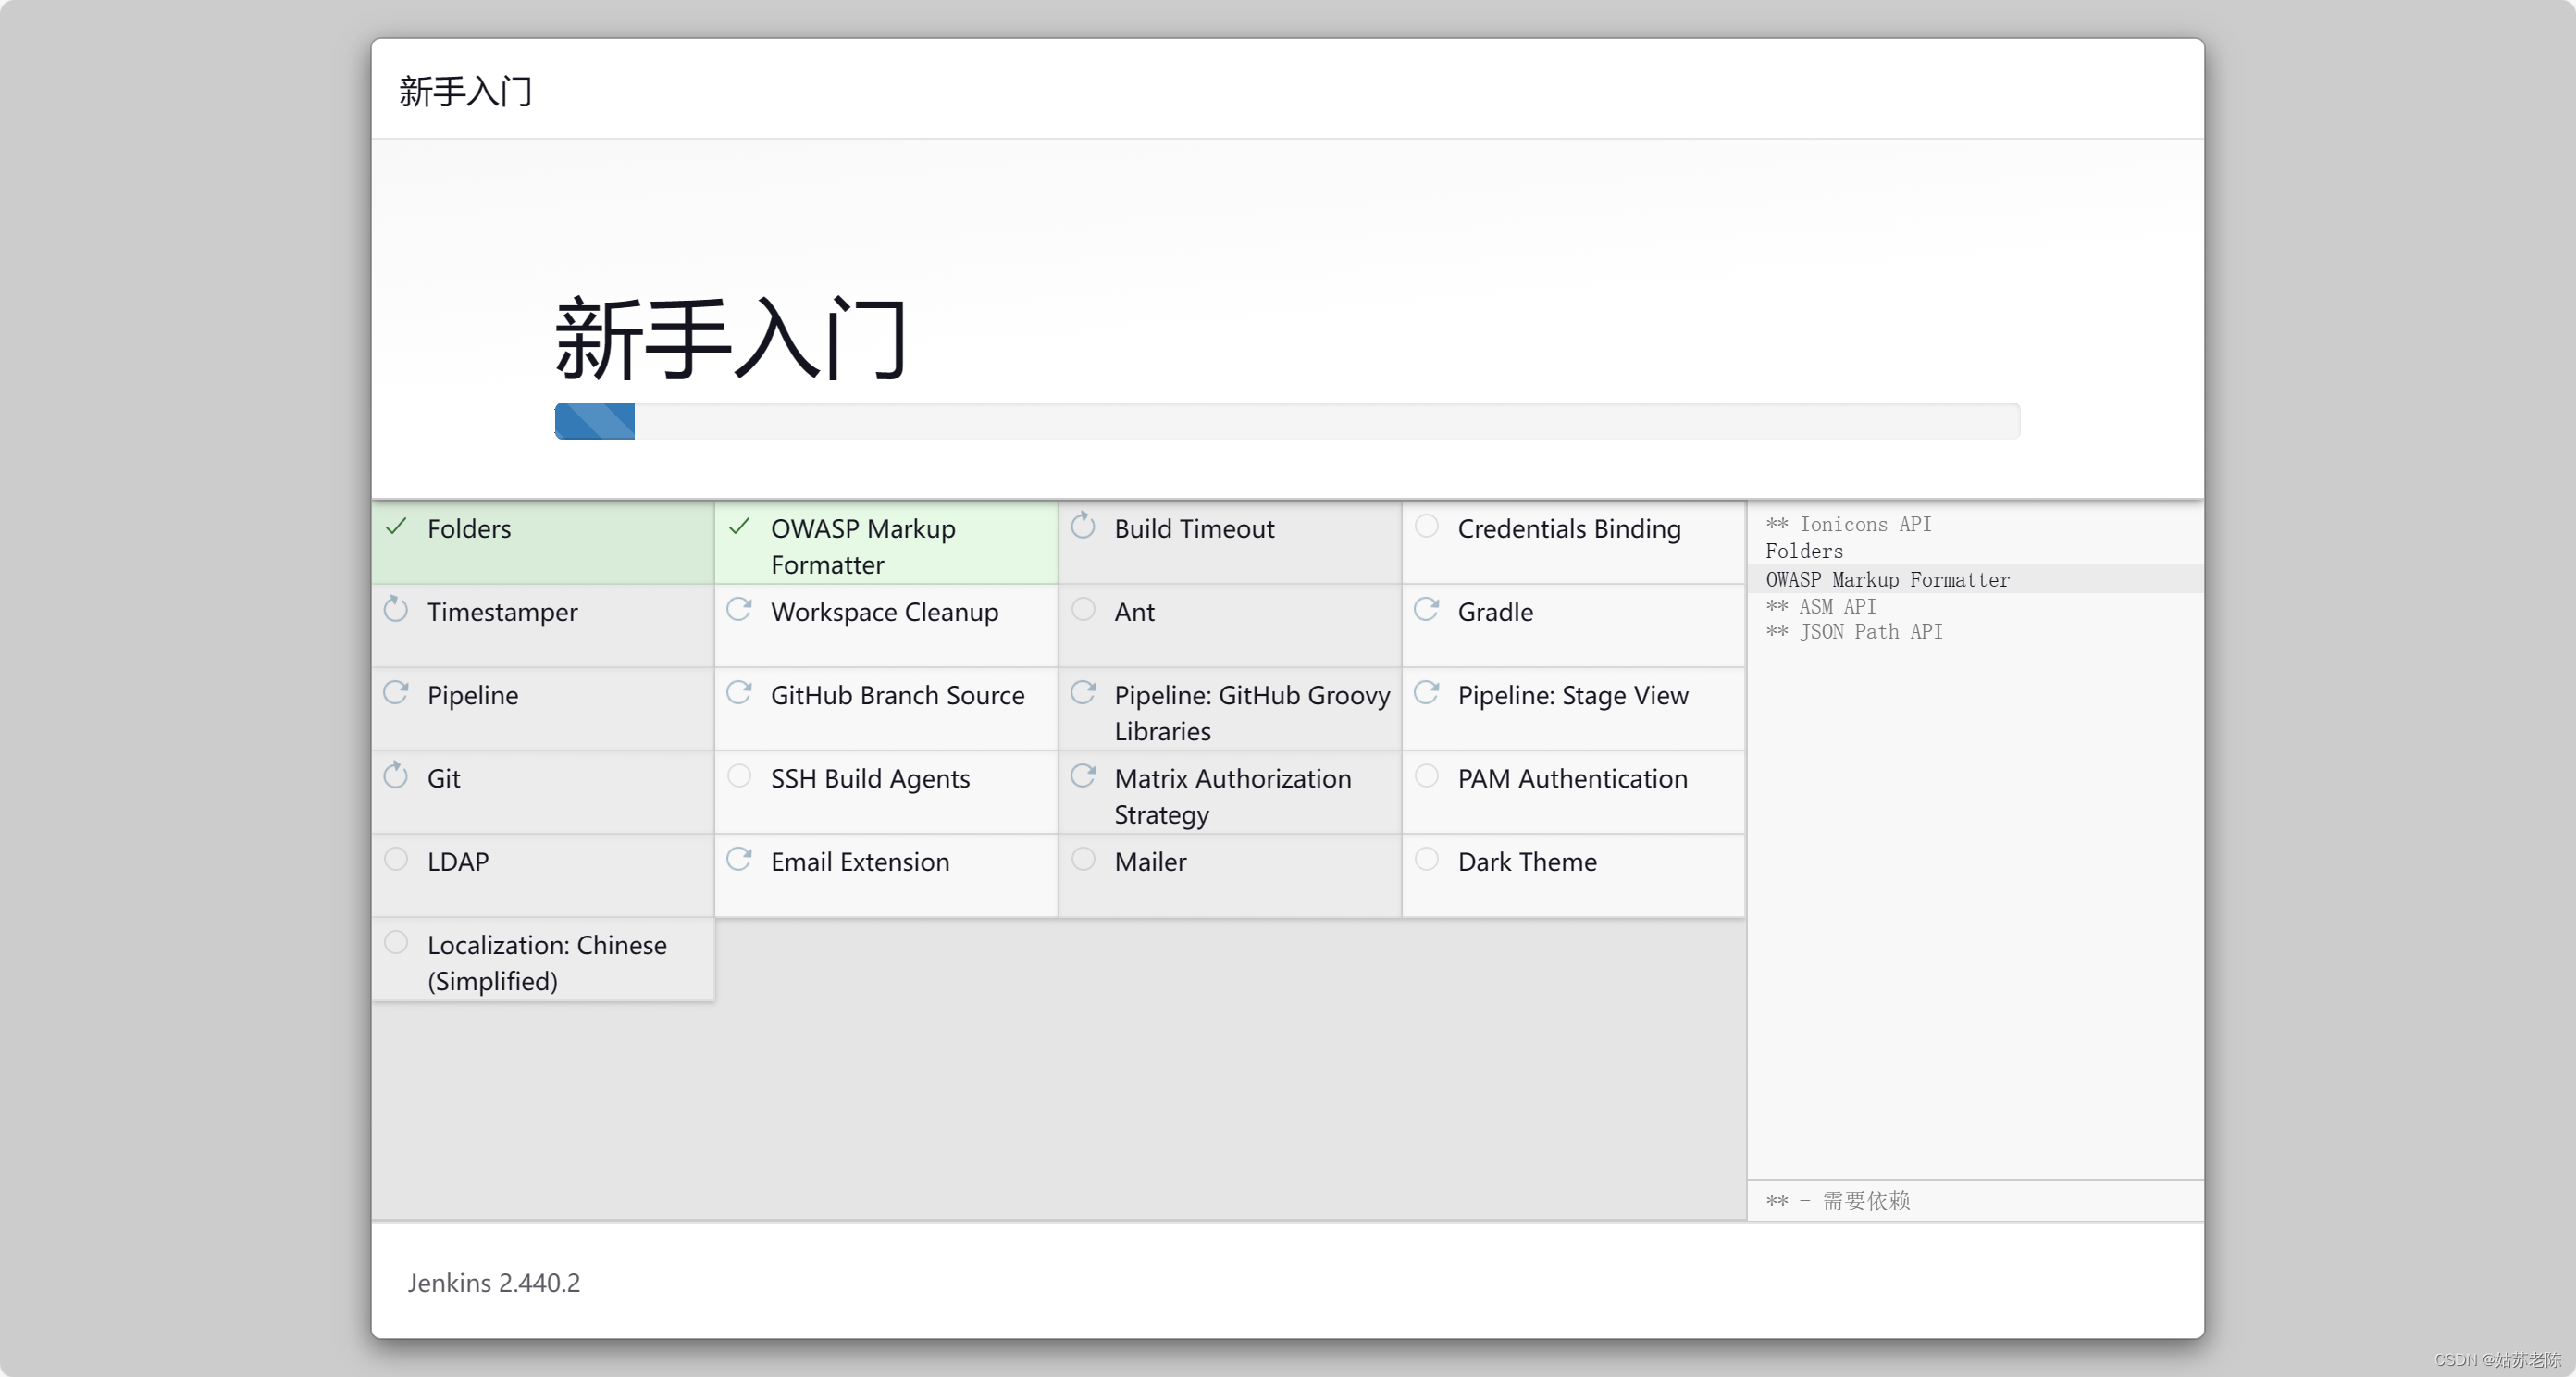Click the refresh icon beside Workspace Cleanup
This screenshot has height=1377, width=2576.
click(739, 609)
